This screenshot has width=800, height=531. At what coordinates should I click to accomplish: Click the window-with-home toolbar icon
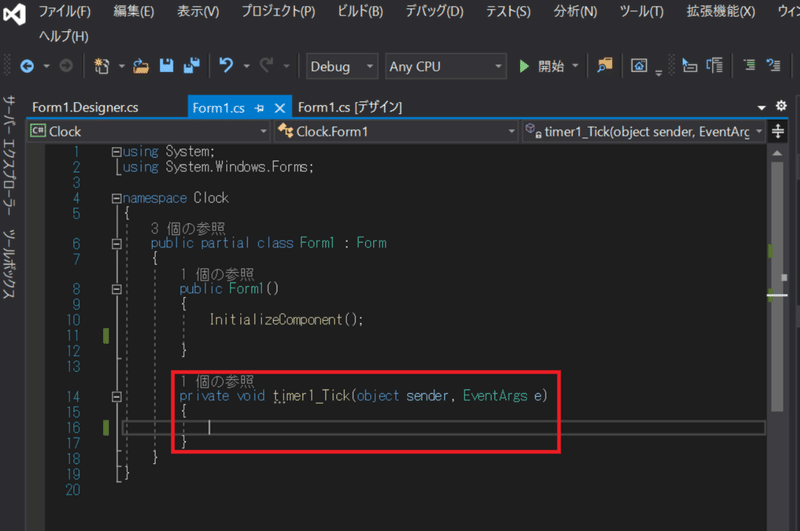point(639,66)
